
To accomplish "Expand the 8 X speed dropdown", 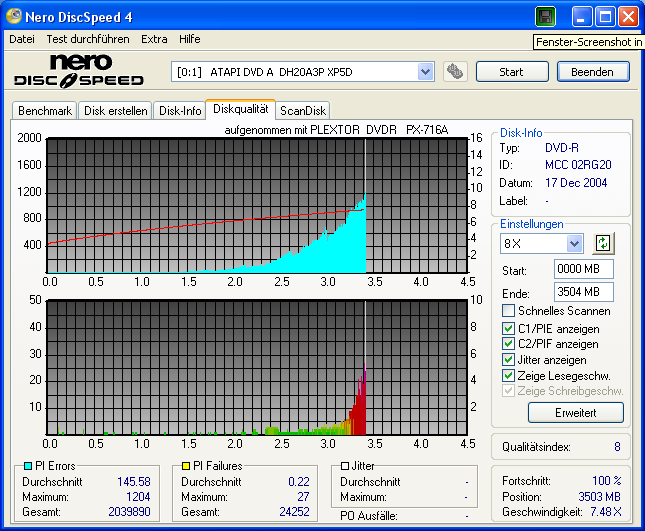I will [x=574, y=243].
